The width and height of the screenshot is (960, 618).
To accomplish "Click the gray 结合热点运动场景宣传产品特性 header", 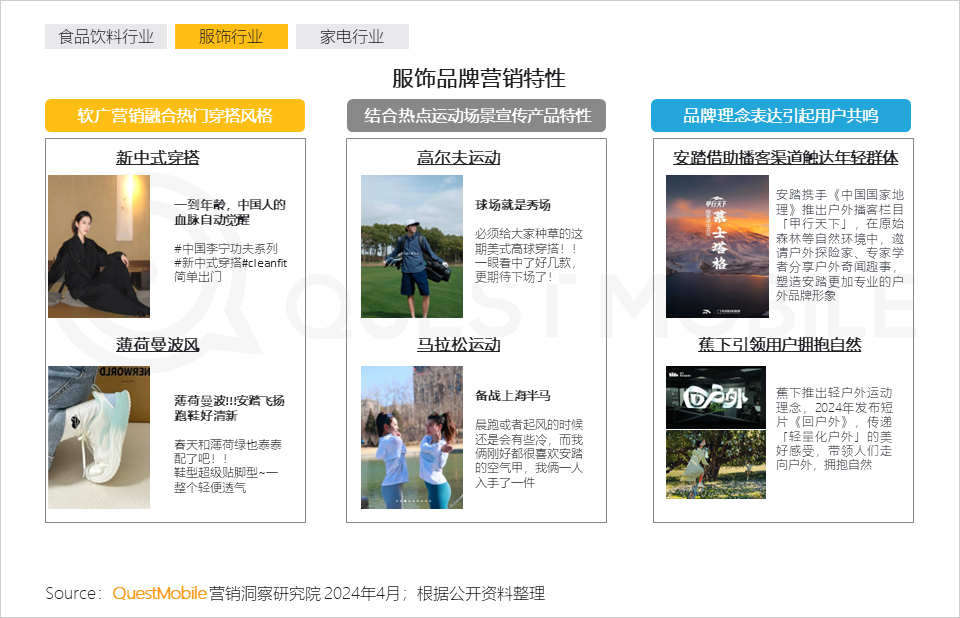I will click(477, 116).
